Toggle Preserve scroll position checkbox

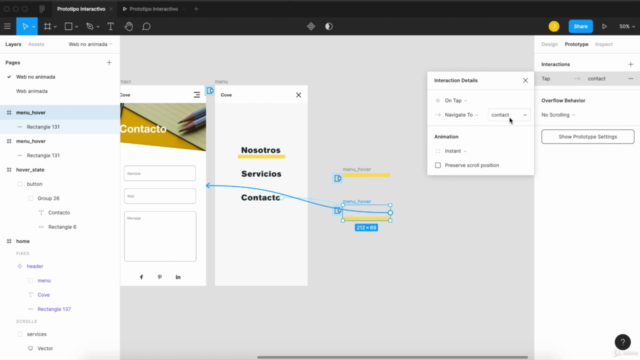pos(438,165)
